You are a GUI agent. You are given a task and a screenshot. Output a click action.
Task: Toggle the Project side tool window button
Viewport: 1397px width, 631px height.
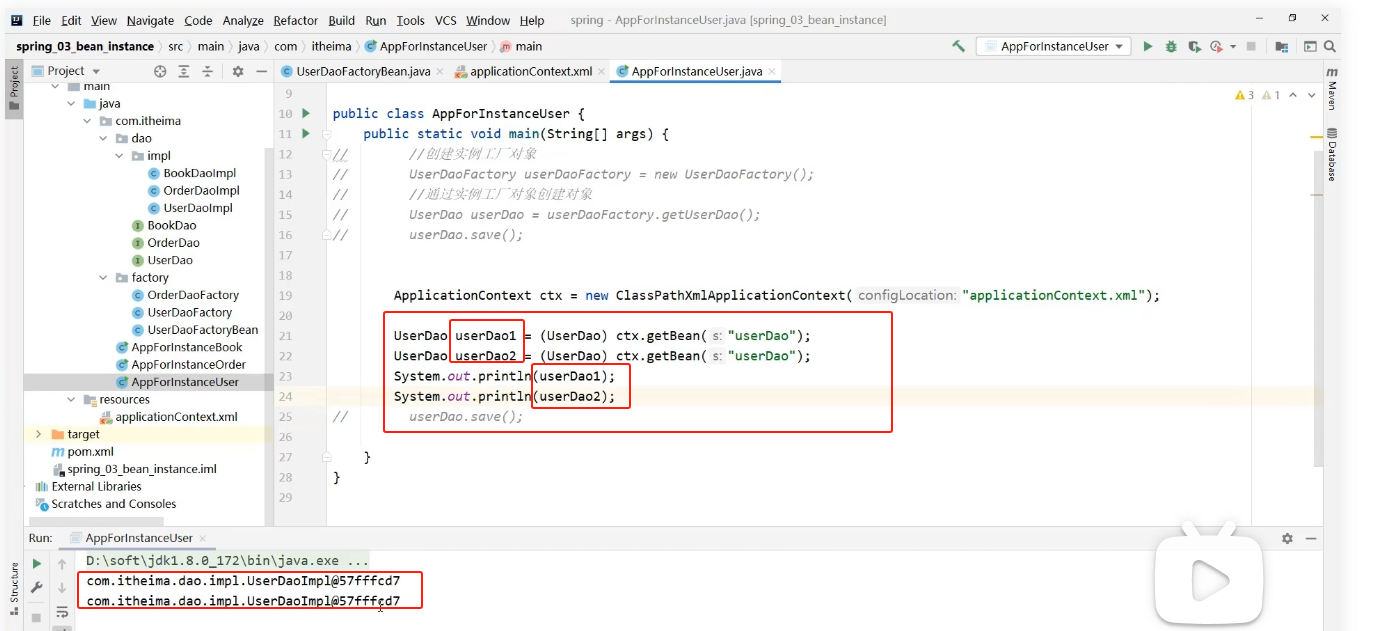click(x=14, y=88)
